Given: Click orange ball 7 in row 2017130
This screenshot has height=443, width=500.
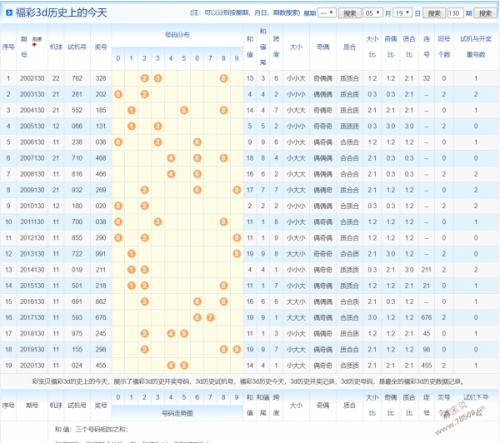Looking at the screenshot, I should point(210,317).
